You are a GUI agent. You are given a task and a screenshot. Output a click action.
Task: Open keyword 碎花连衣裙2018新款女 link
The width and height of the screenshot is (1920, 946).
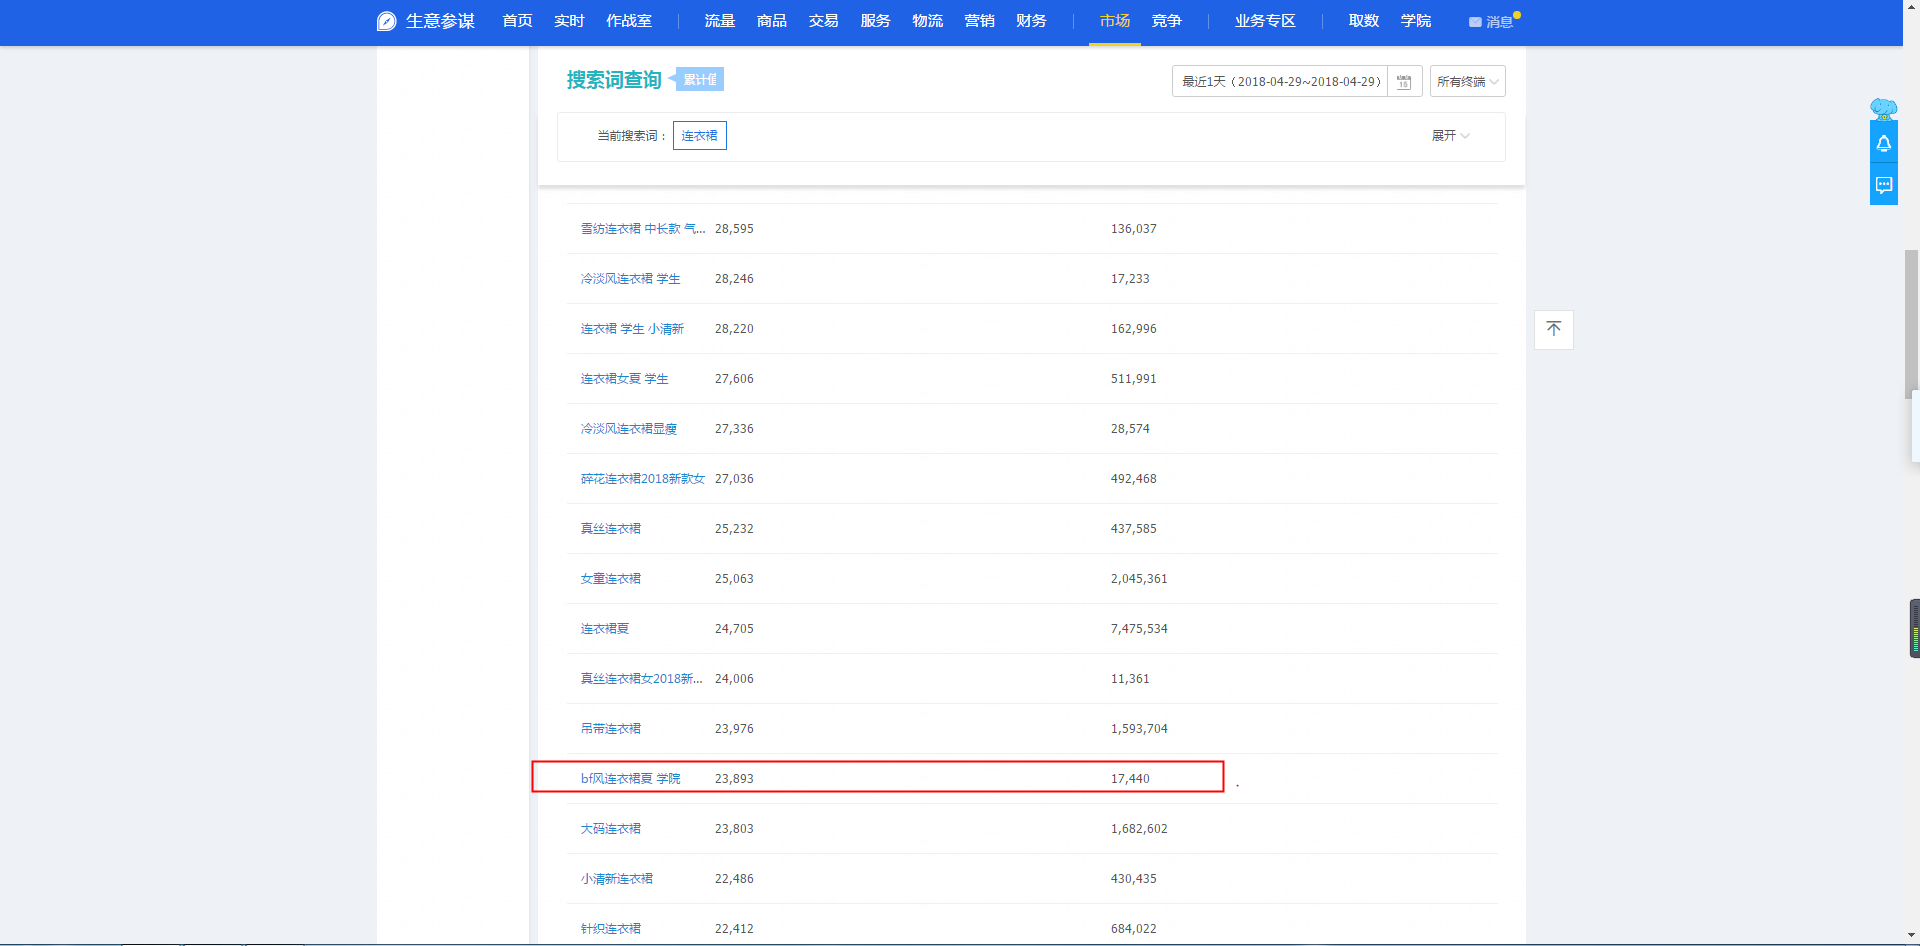pyautogui.click(x=643, y=479)
